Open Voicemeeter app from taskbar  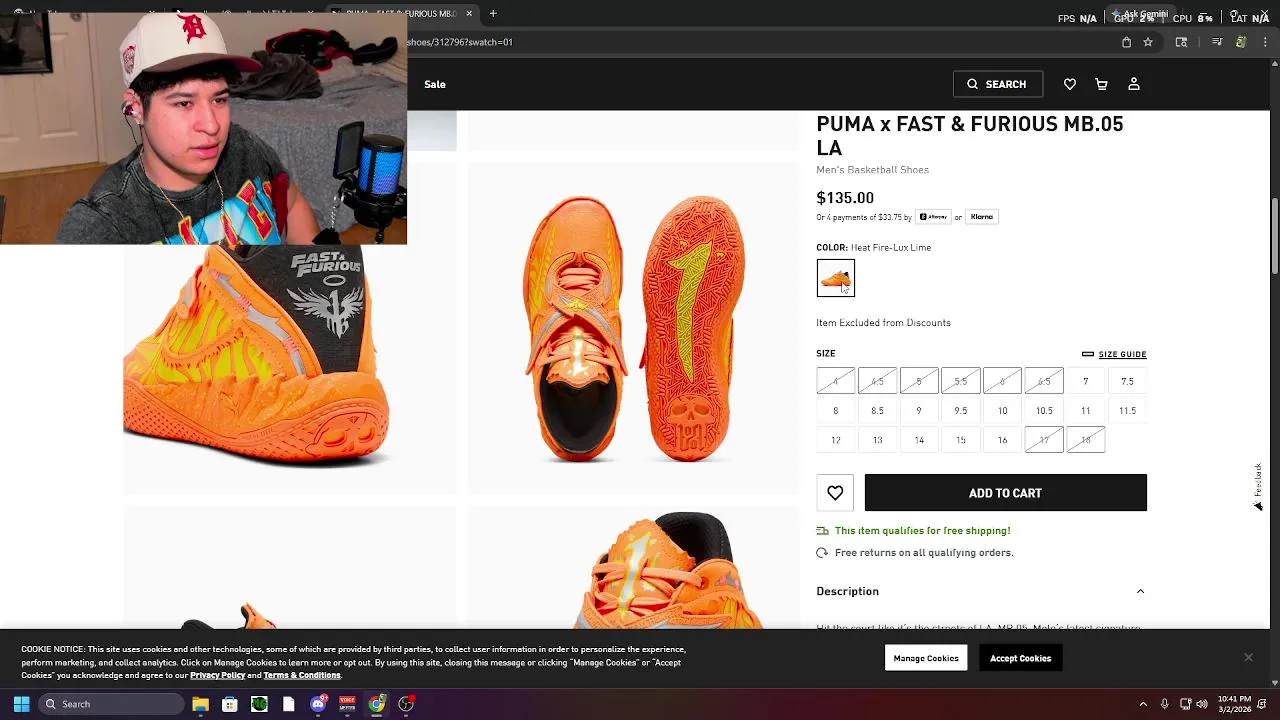pyautogui.click(x=347, y=704)
